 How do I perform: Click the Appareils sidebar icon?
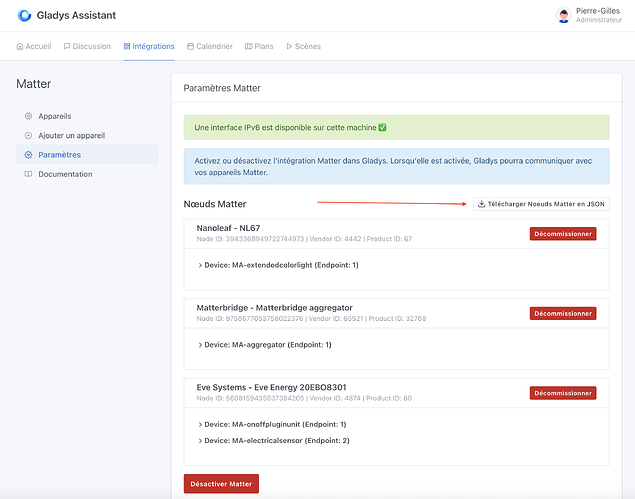(28, 116)
